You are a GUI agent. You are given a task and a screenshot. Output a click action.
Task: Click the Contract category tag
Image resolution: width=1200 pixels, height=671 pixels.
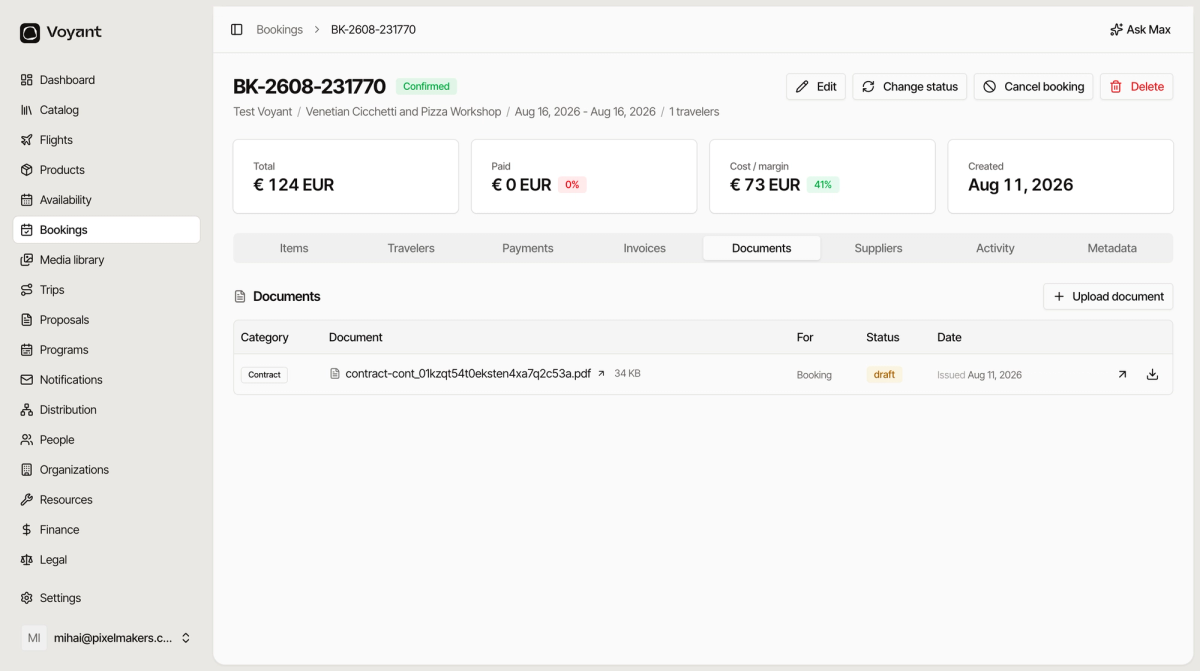point(264,375)
